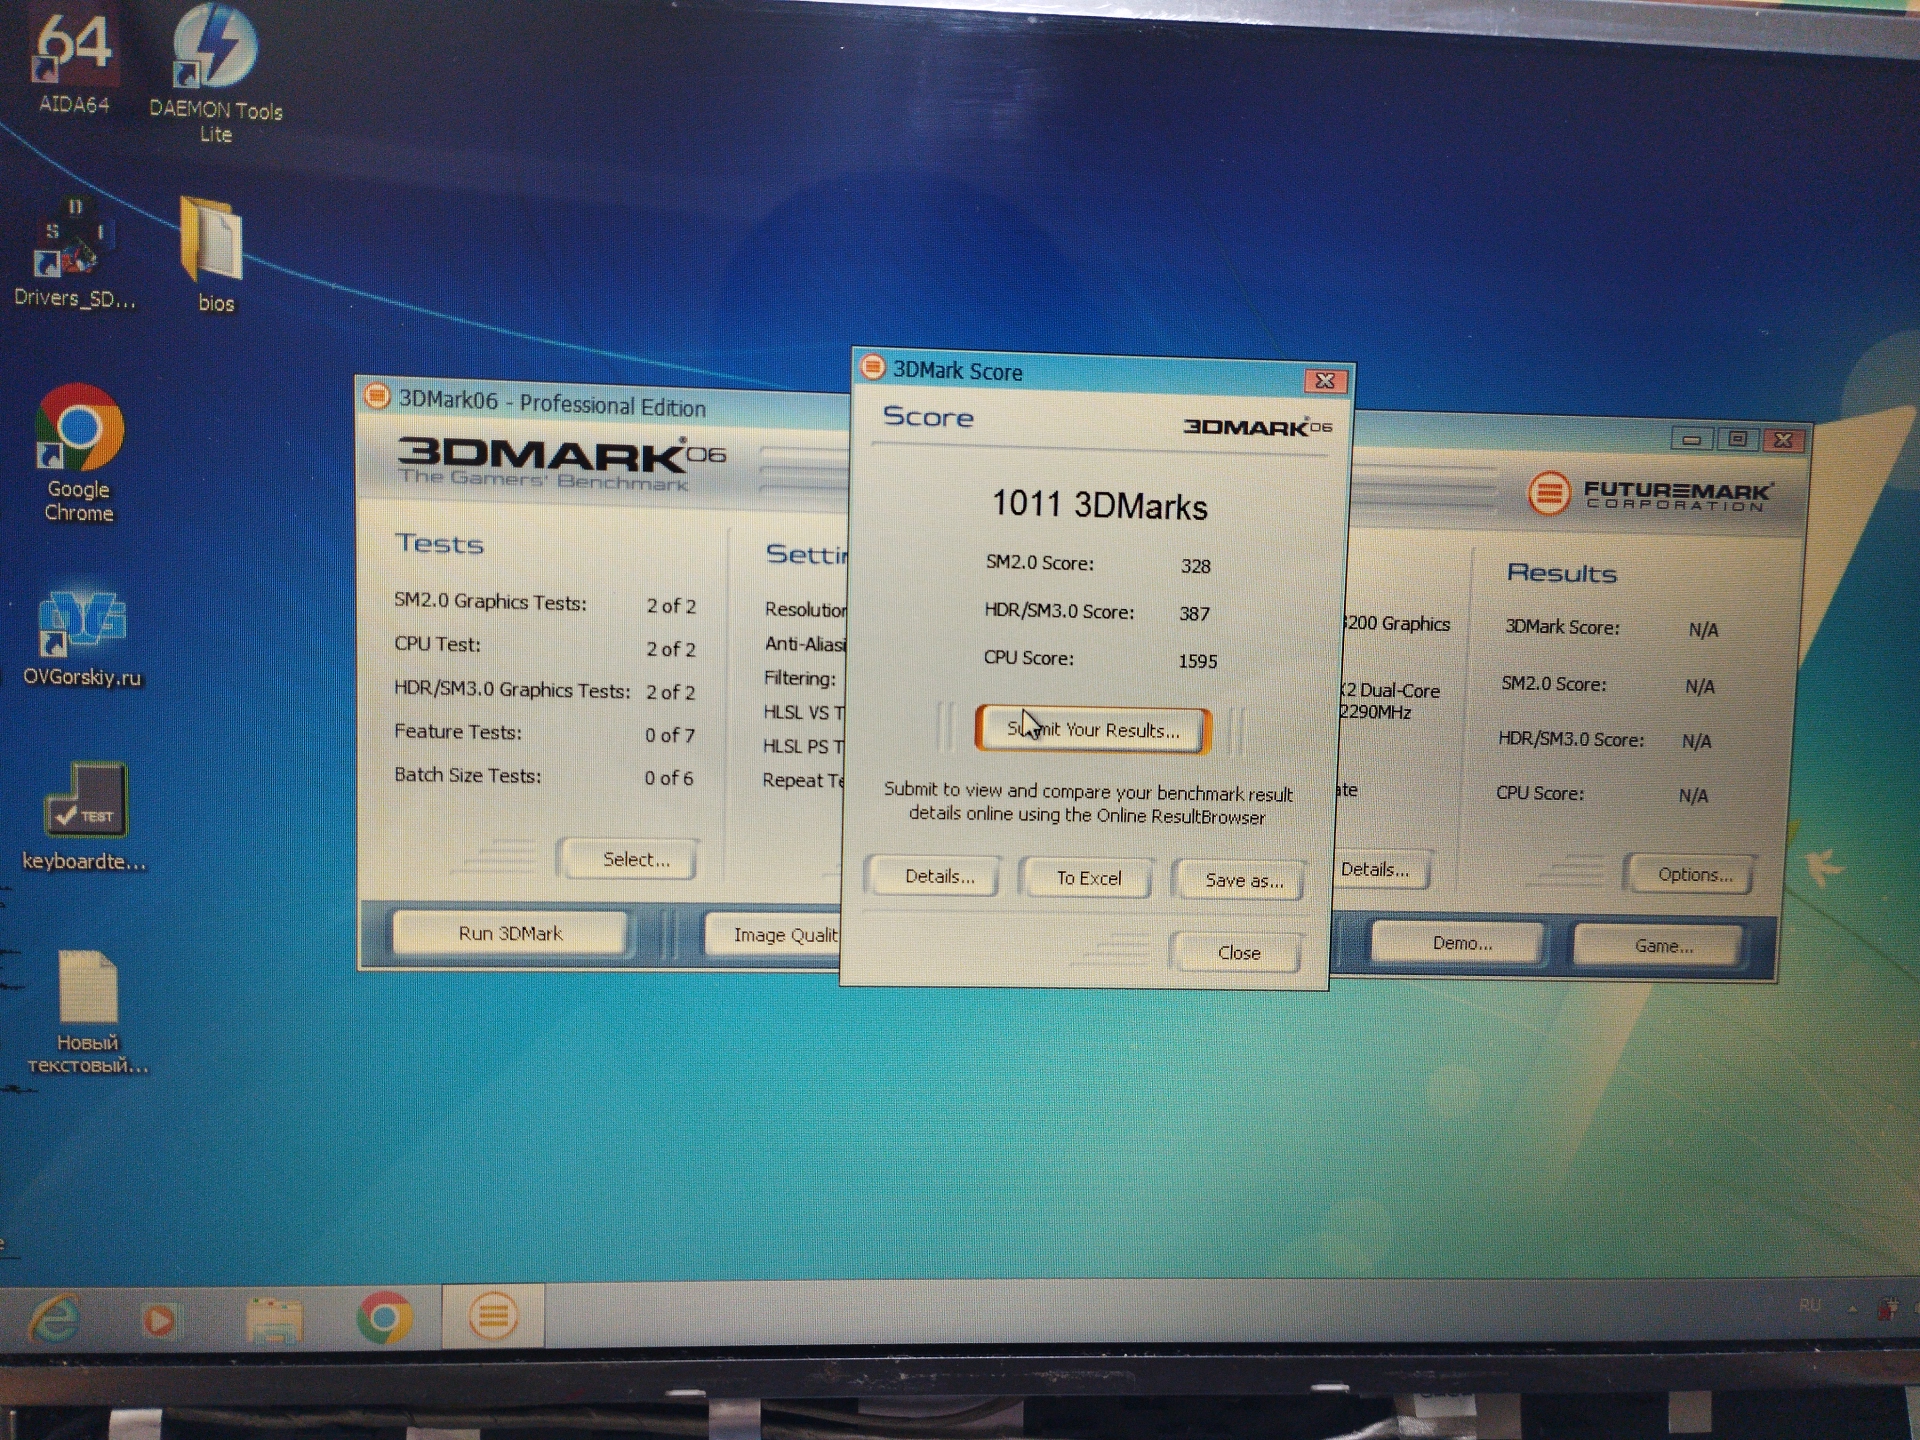Screen dimensions: 1920x1440
Task: Click Feature Tests row label
Action: [x=457, y=732]
